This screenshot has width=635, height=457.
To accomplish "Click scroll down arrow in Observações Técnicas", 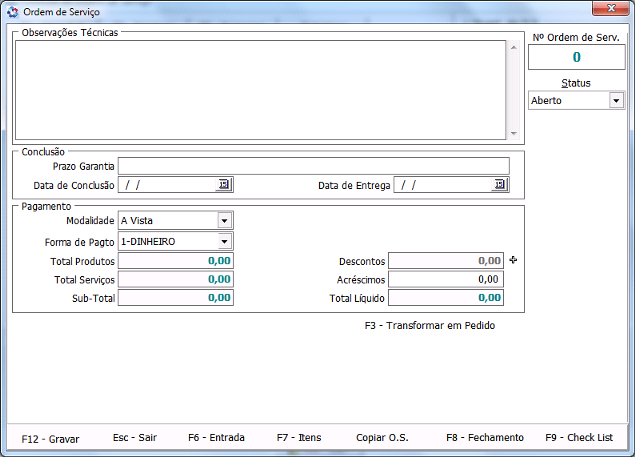I will pos(514,133).
